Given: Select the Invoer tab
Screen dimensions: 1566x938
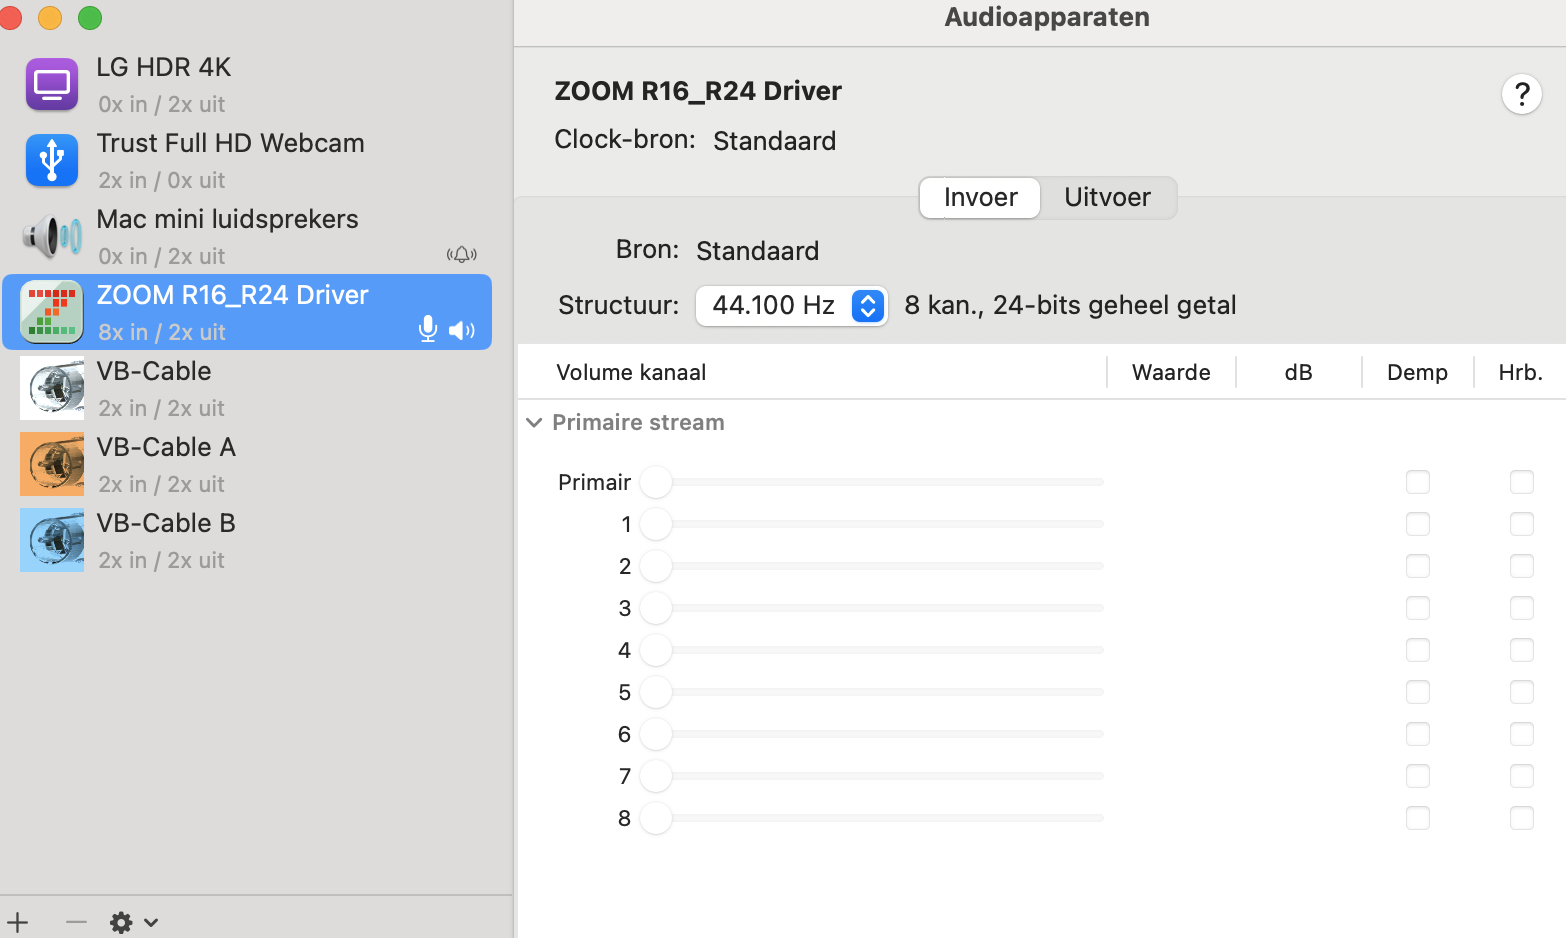Looking at the screenshot, I should coord(979,197).
